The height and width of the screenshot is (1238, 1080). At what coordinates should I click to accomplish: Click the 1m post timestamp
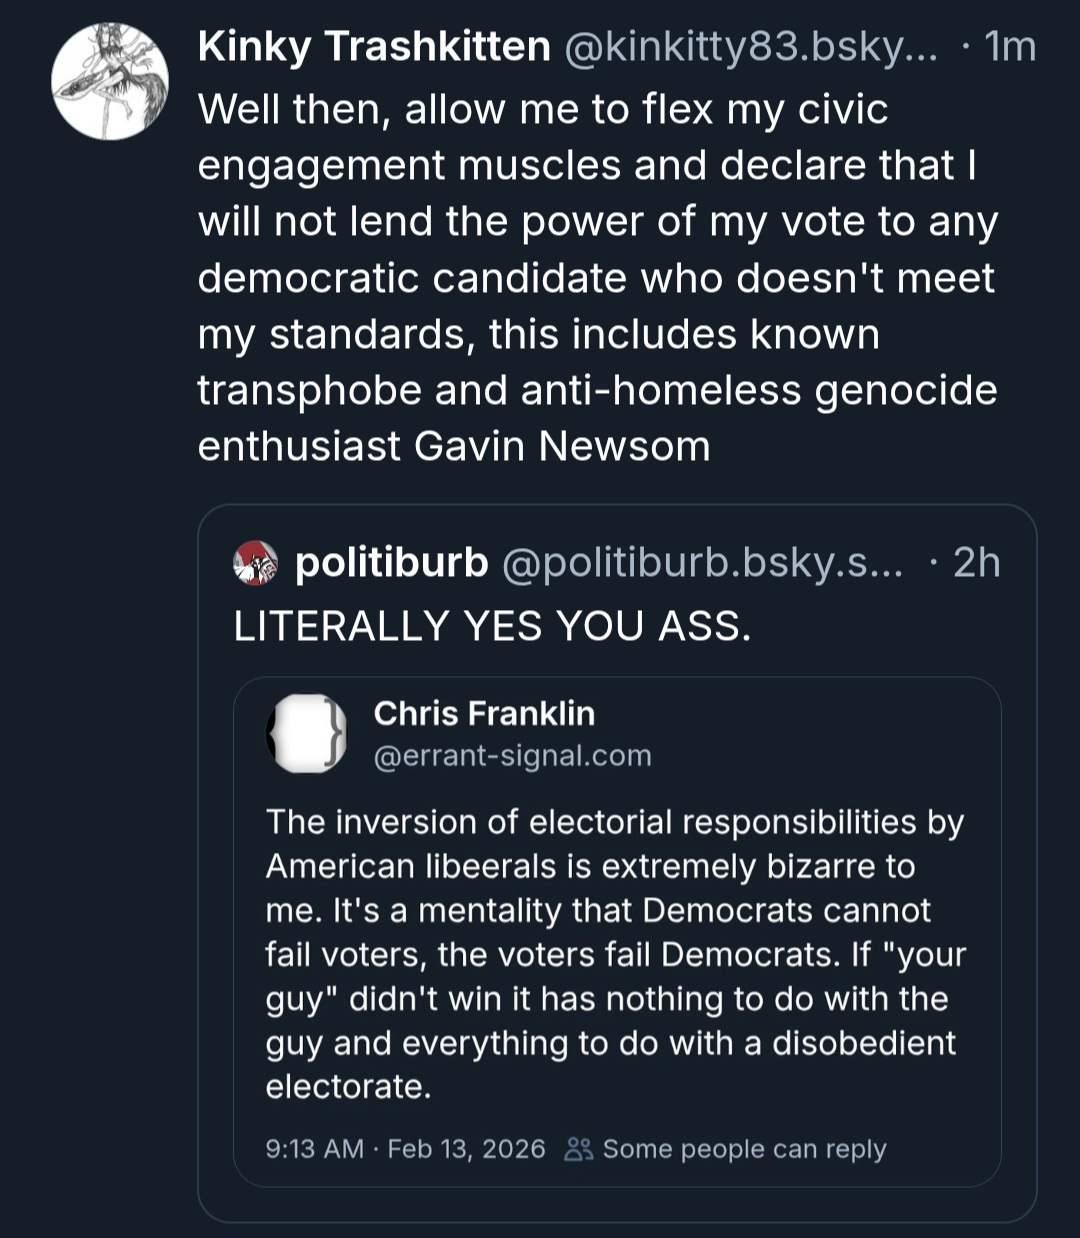1010,47
